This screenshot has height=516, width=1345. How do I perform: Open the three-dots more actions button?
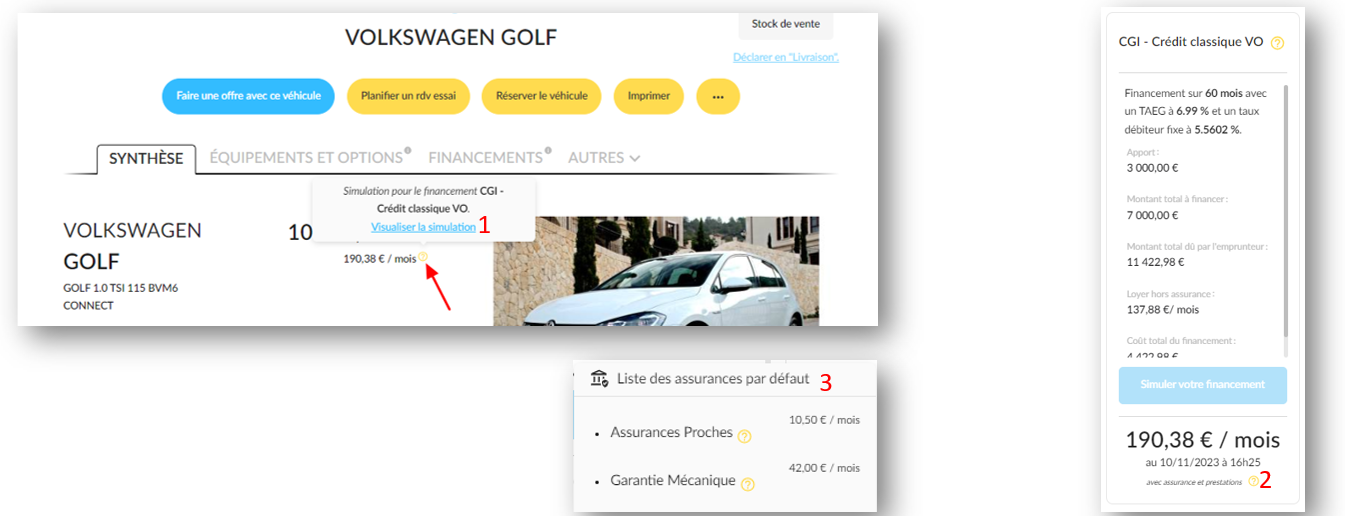[x=718, y=96]
